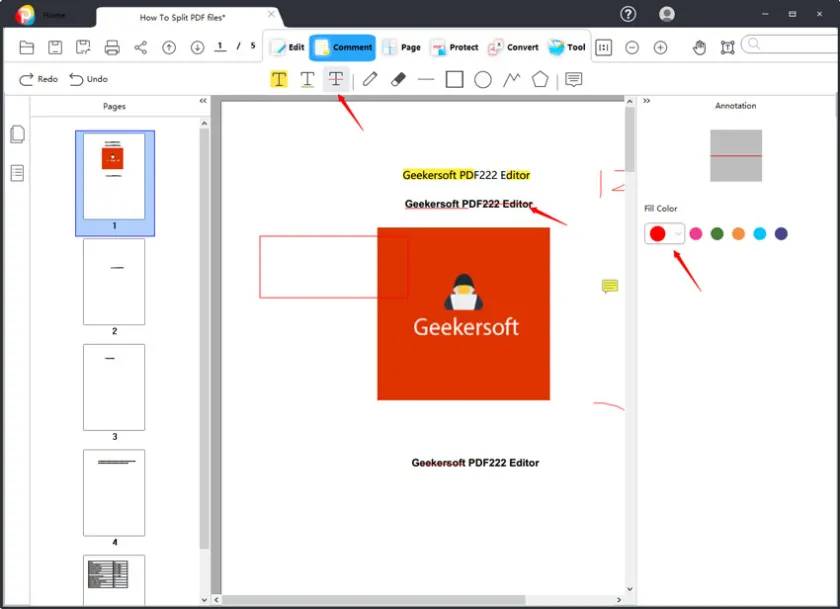The width and height of the screenshot is (840, 609).
Task: Choose the pink fill color swatch
Action: 696,233
